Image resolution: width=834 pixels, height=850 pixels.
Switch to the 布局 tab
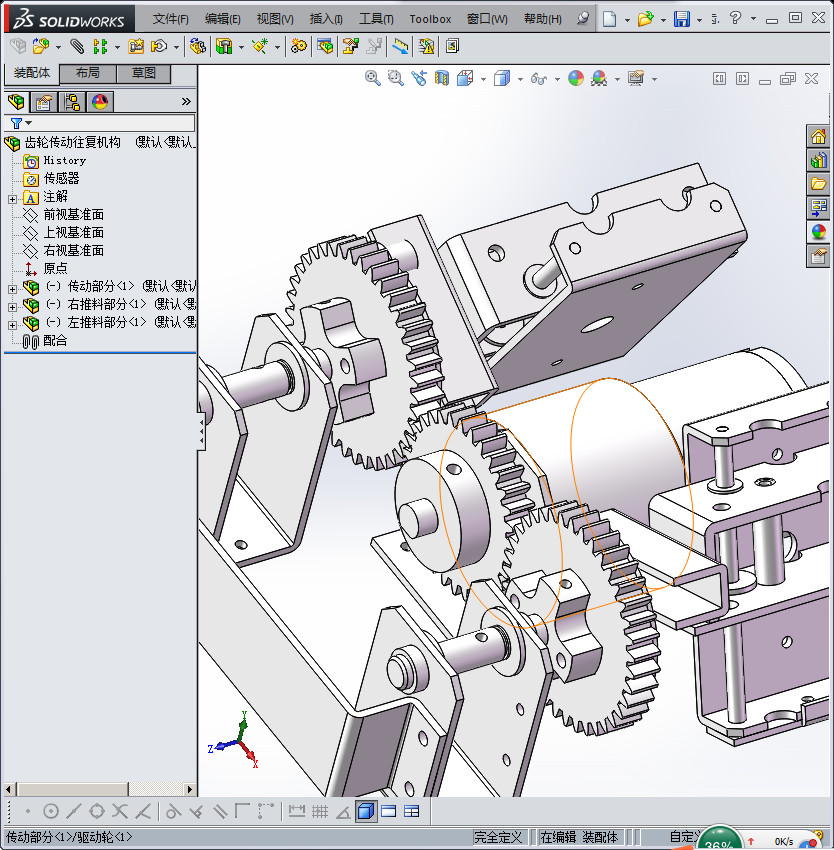[x=88, y=73]
